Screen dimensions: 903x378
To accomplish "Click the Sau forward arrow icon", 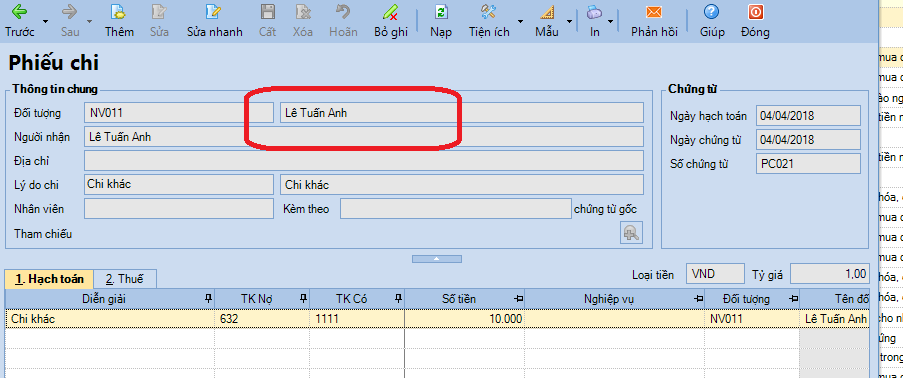I will pos(70,12).
